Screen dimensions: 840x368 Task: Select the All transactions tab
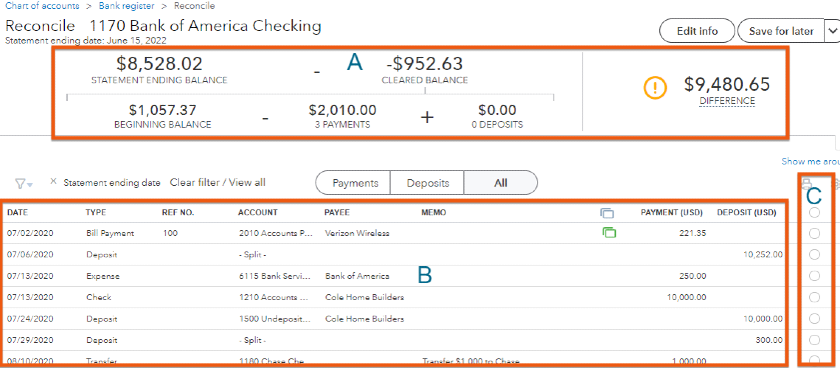point(500,183)
